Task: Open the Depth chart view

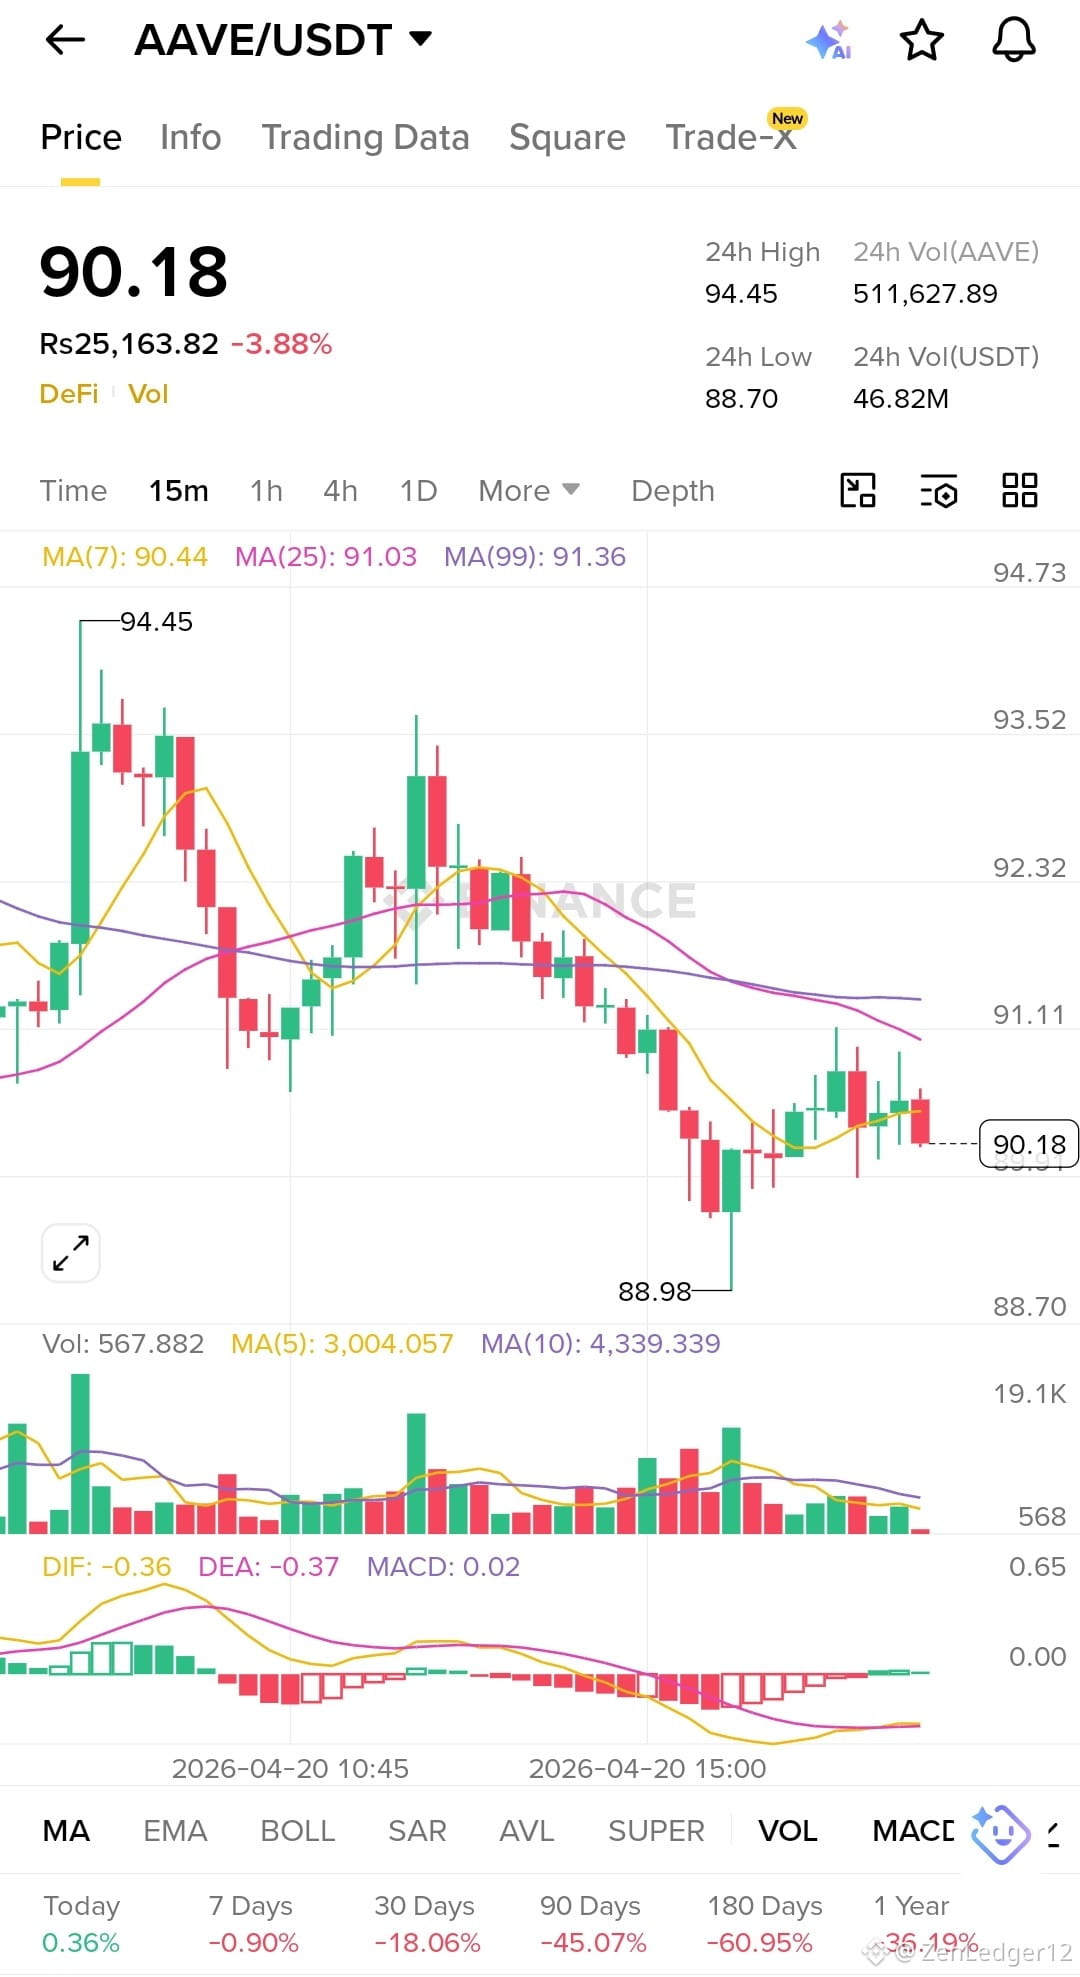Action: tap(673, 490)
